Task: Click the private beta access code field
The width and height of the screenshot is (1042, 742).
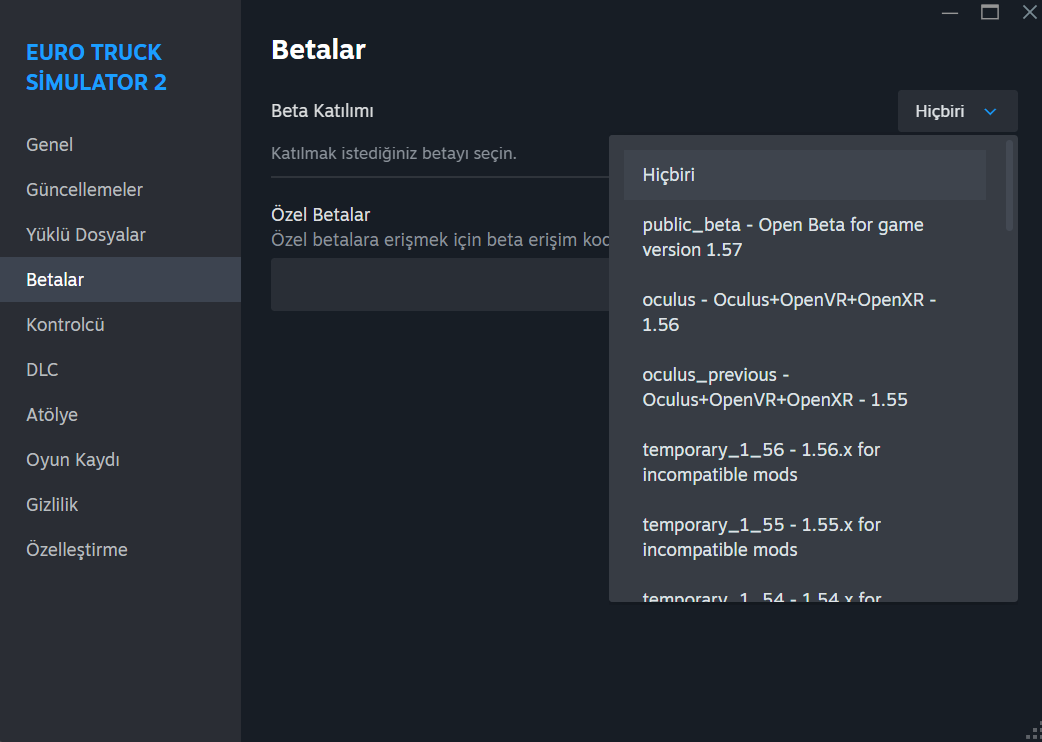Action: pos(440,284)
